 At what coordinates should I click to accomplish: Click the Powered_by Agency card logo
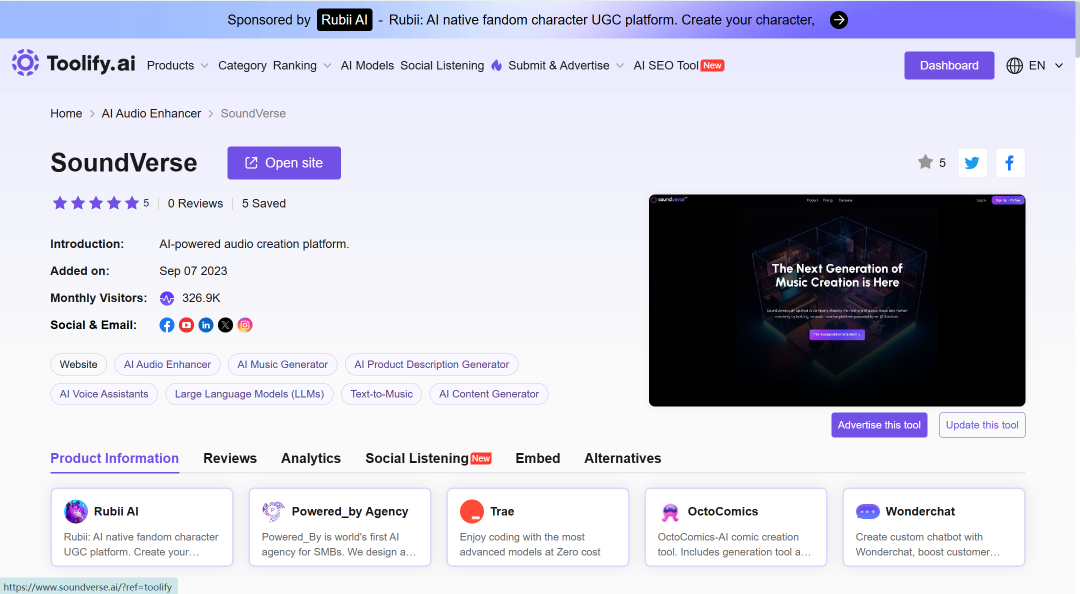[x=273, y=511]
